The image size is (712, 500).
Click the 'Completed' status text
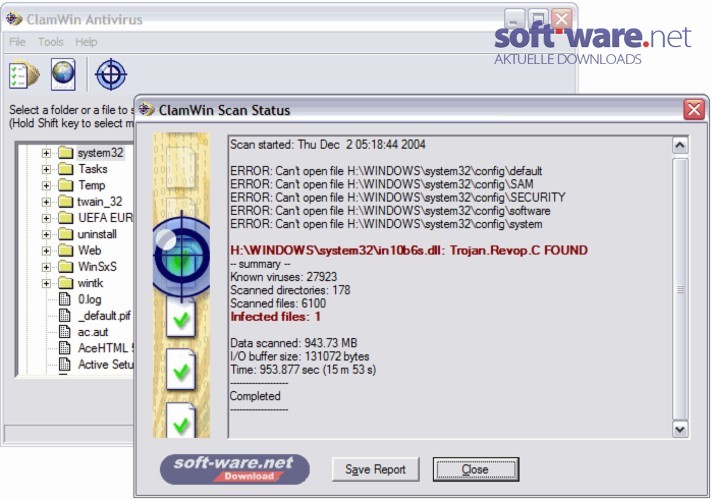pos(255,396)
